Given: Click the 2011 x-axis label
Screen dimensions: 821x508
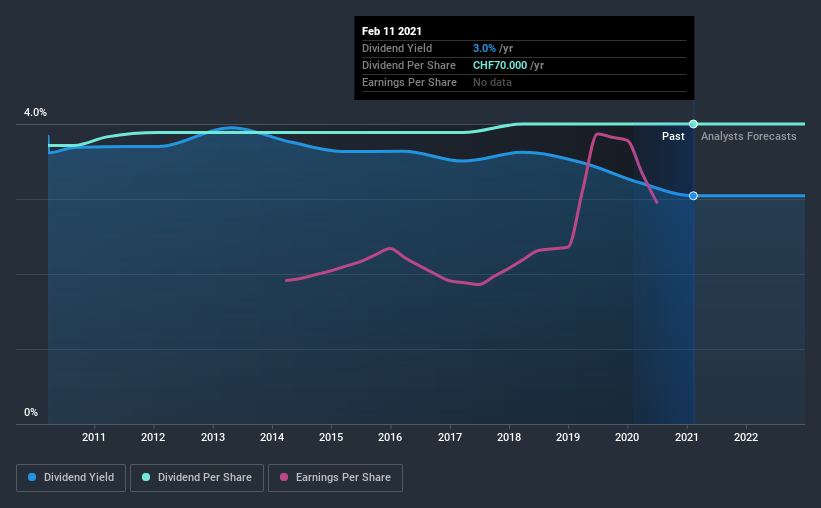Looking at the screenshot, I should coord(94,437).
